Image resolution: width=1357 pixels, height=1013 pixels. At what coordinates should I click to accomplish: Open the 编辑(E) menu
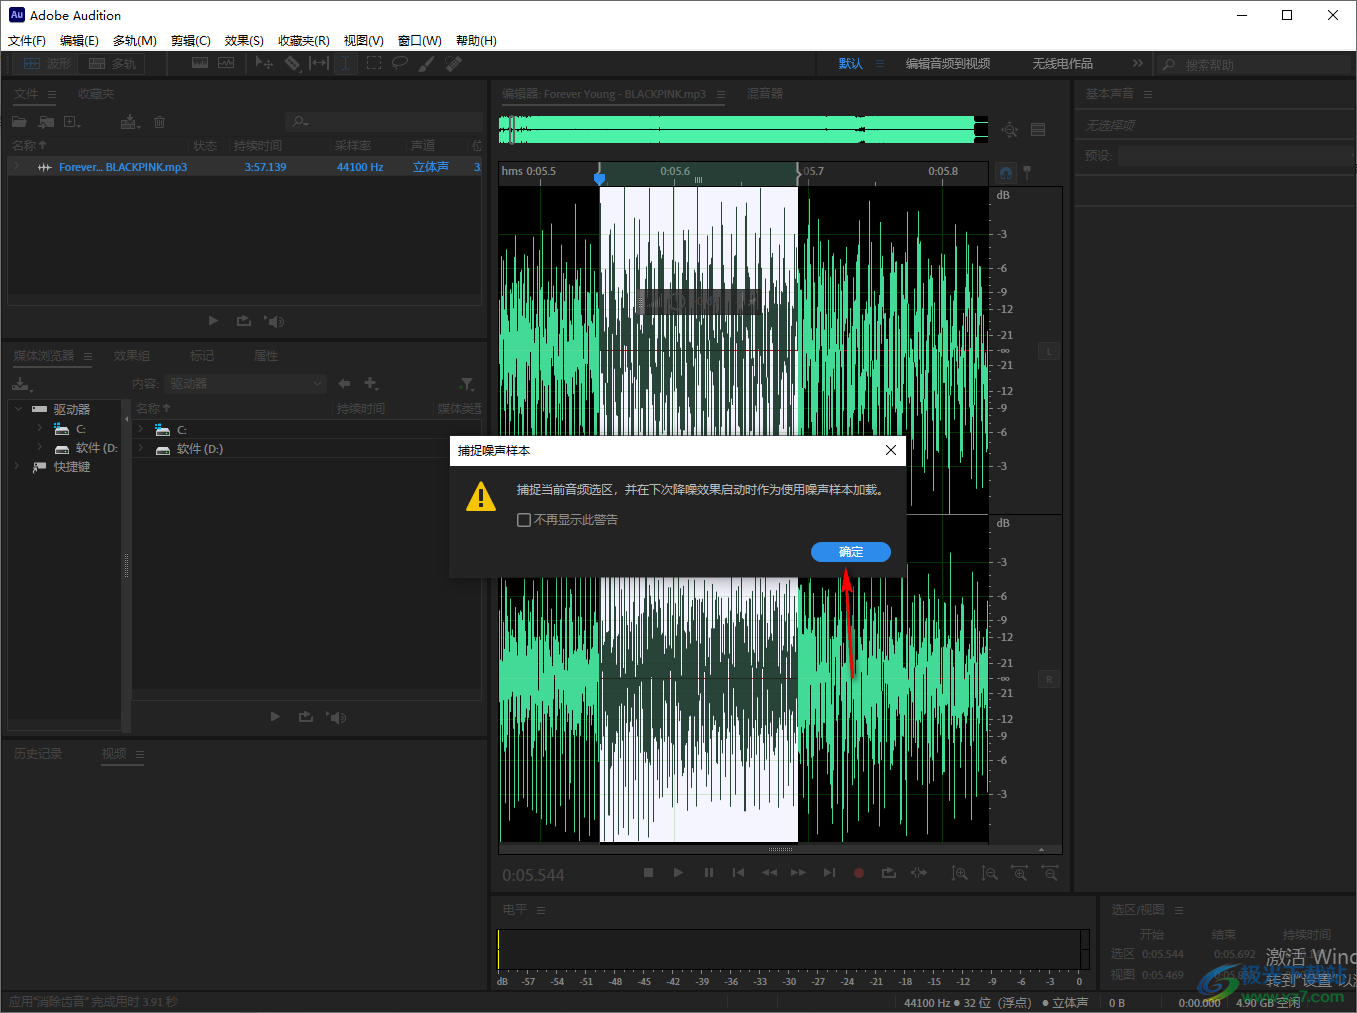tap(79, 41)
